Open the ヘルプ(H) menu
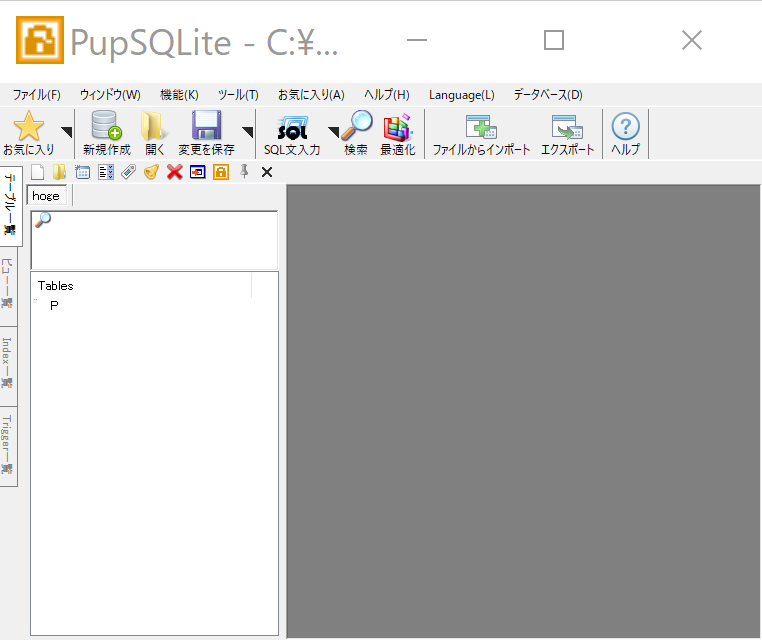The height and width of the screenshot is (641, 762). (x=387, y=95)
